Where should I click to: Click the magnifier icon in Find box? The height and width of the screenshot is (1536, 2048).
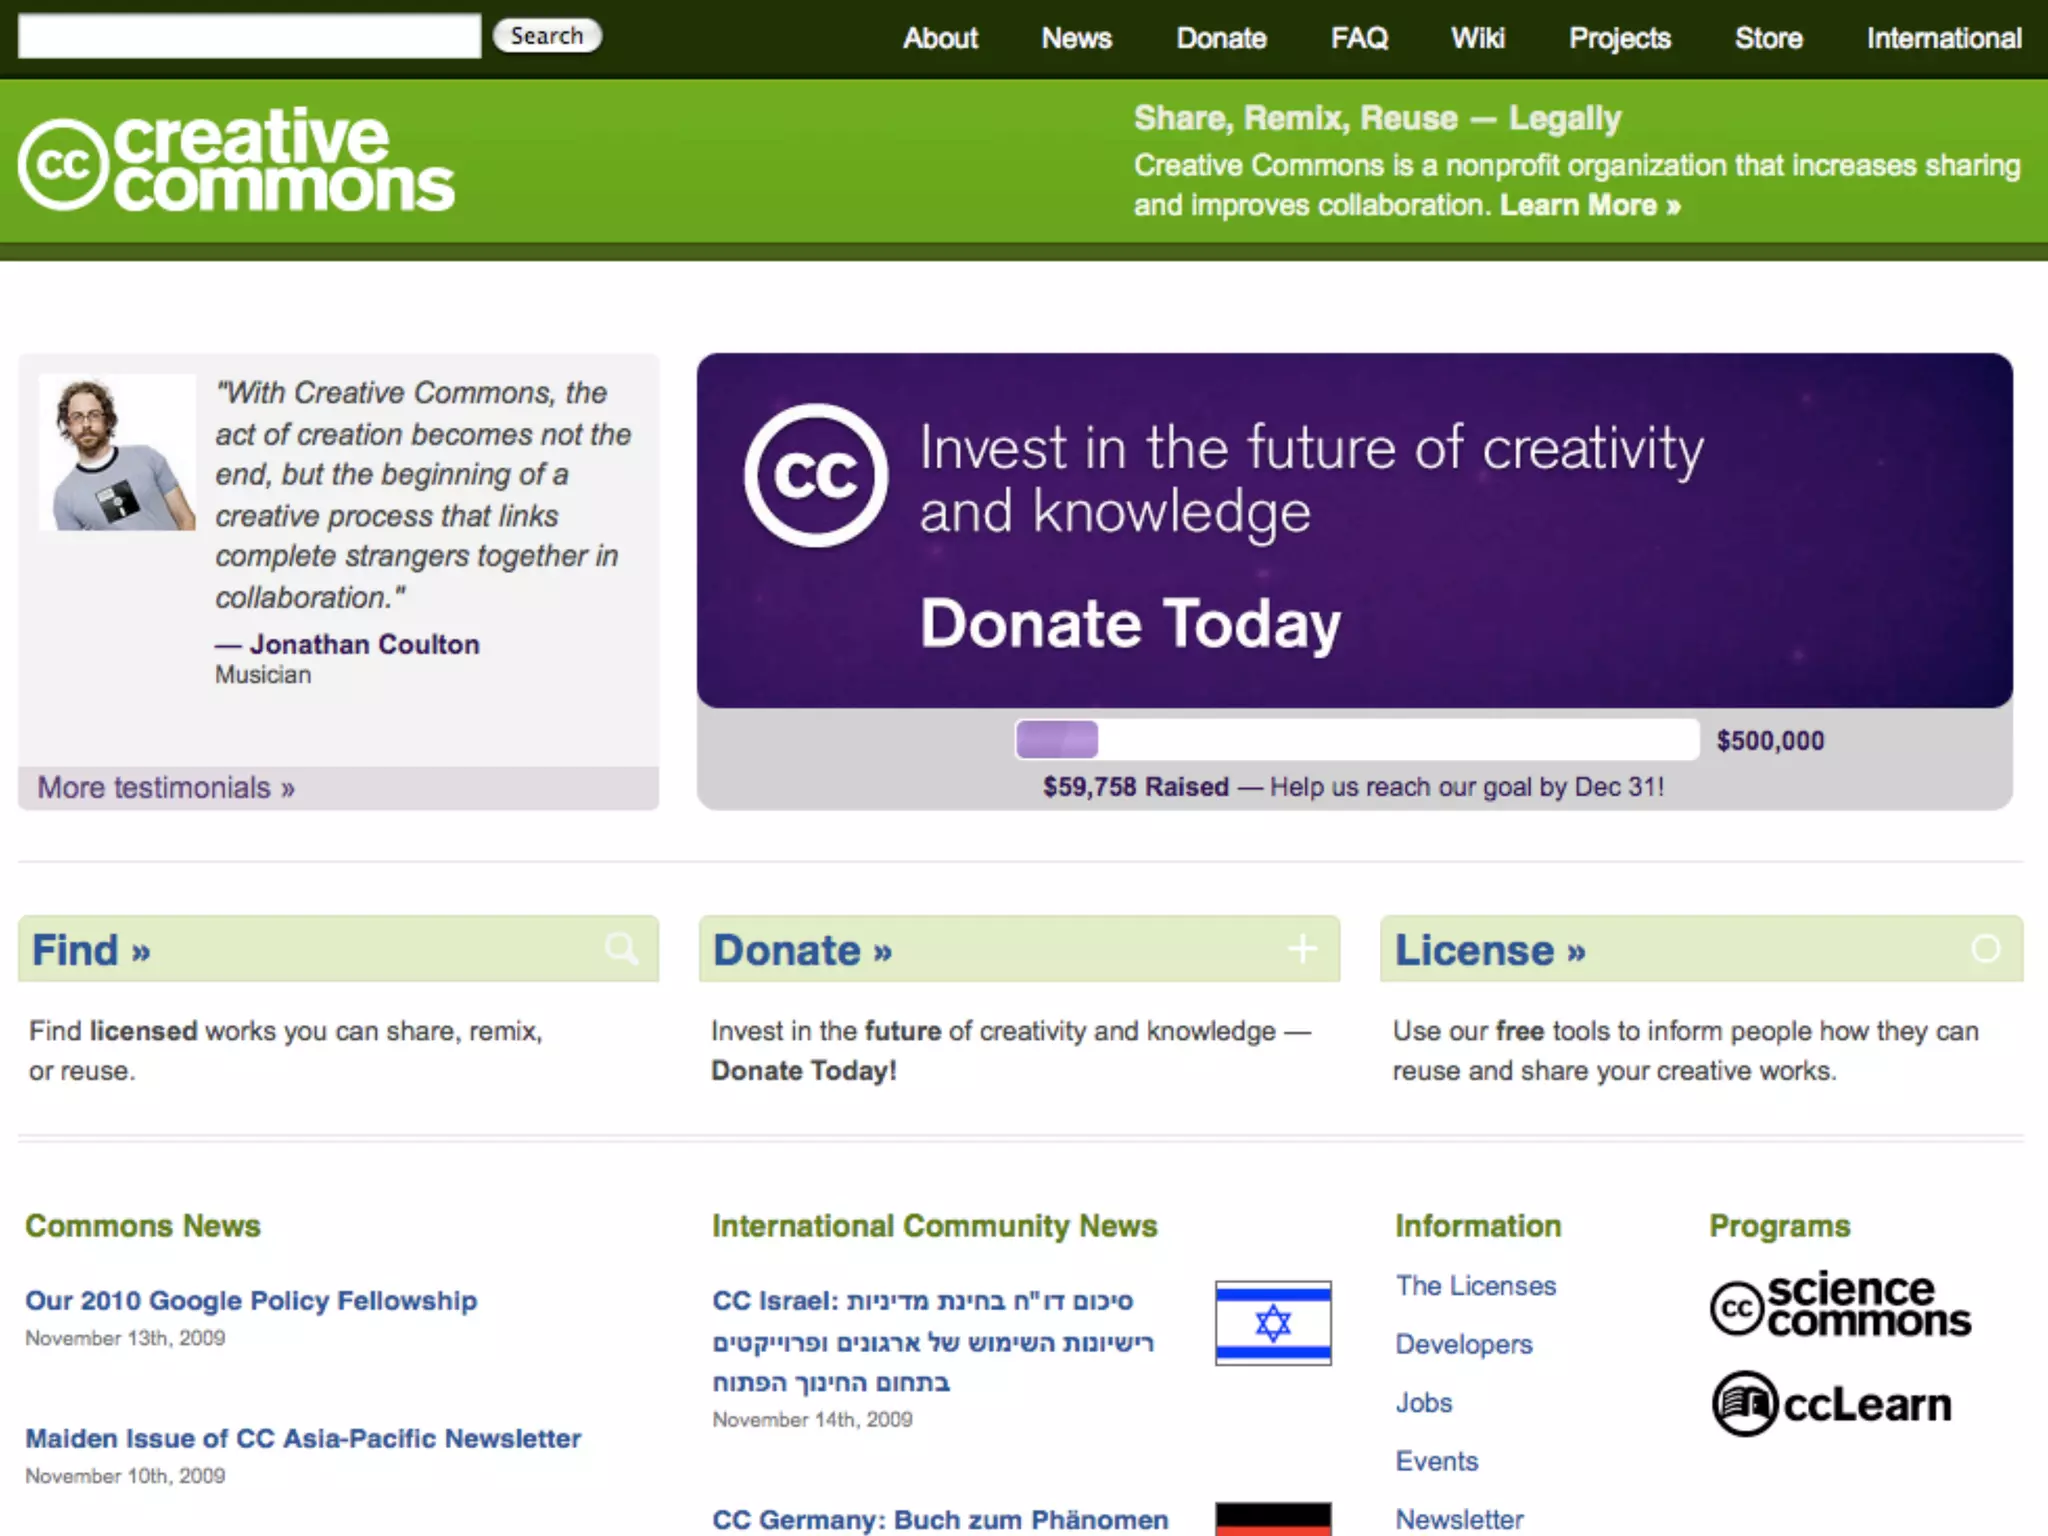pyautogui.click(x=621, y=948)
